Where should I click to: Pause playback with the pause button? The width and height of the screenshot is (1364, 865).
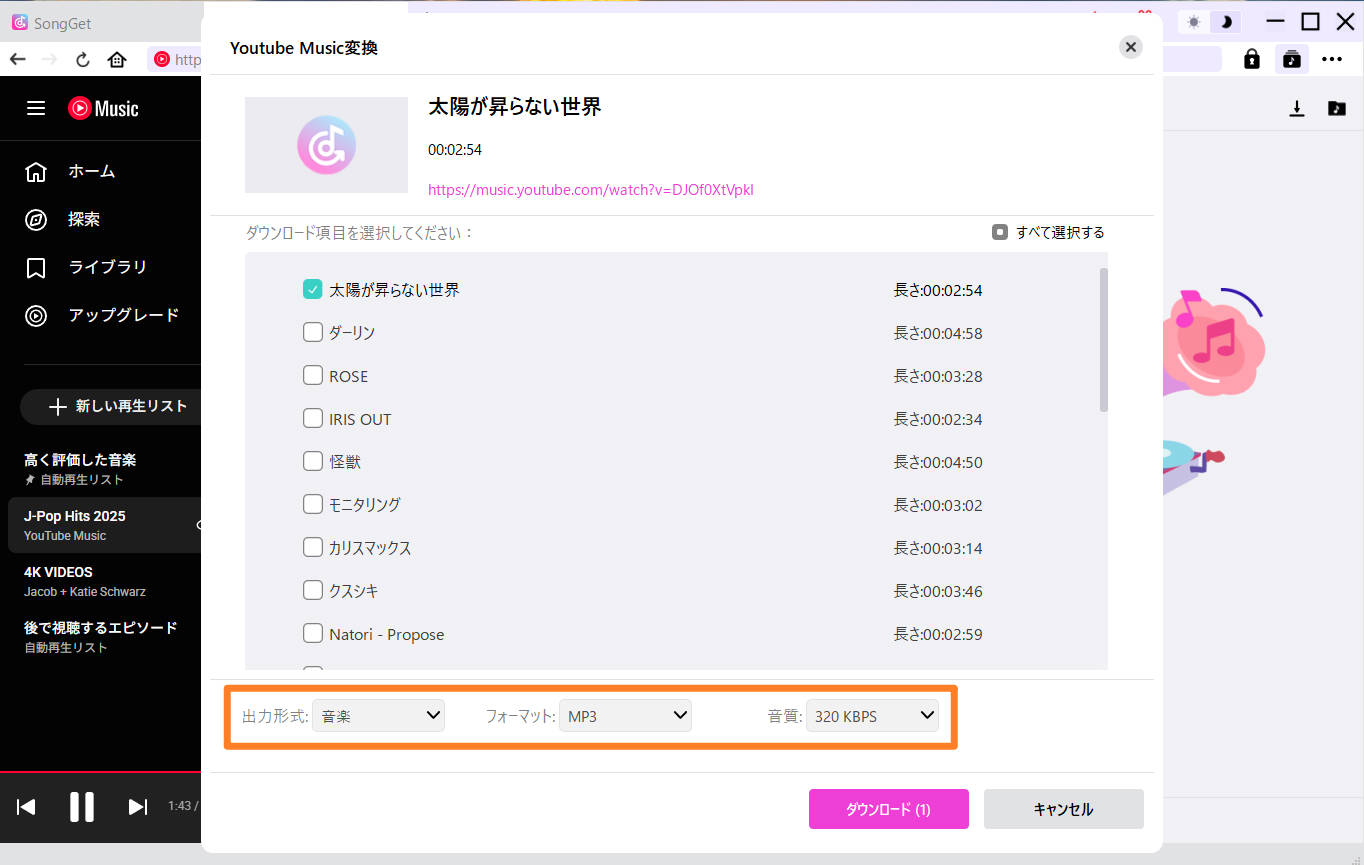(x=81, y=807)
